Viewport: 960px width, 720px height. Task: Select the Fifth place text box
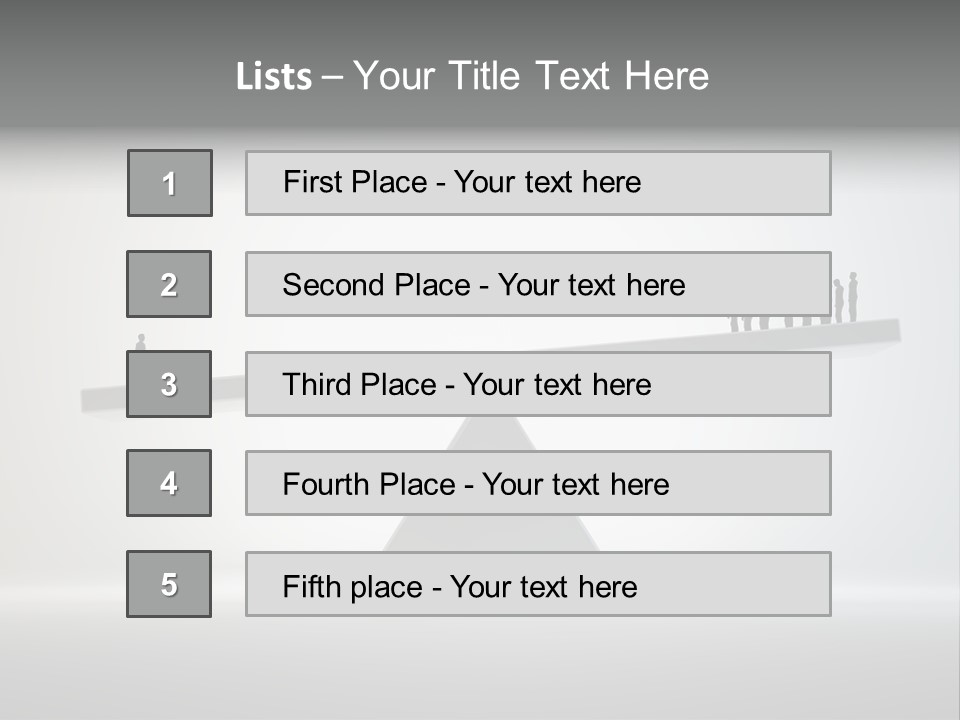pos(538,584)
